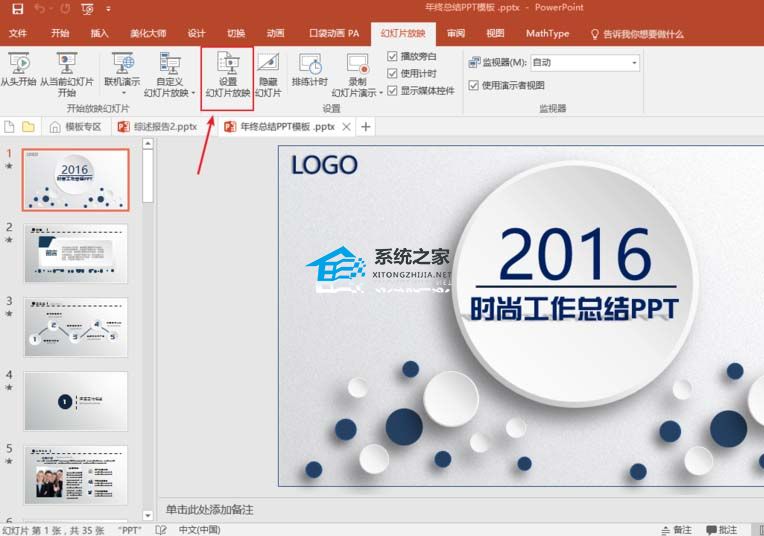The image size is (764, 536).
Task: Switch to the 综述报告2.pptx document tab
Action: pos(158,127)
